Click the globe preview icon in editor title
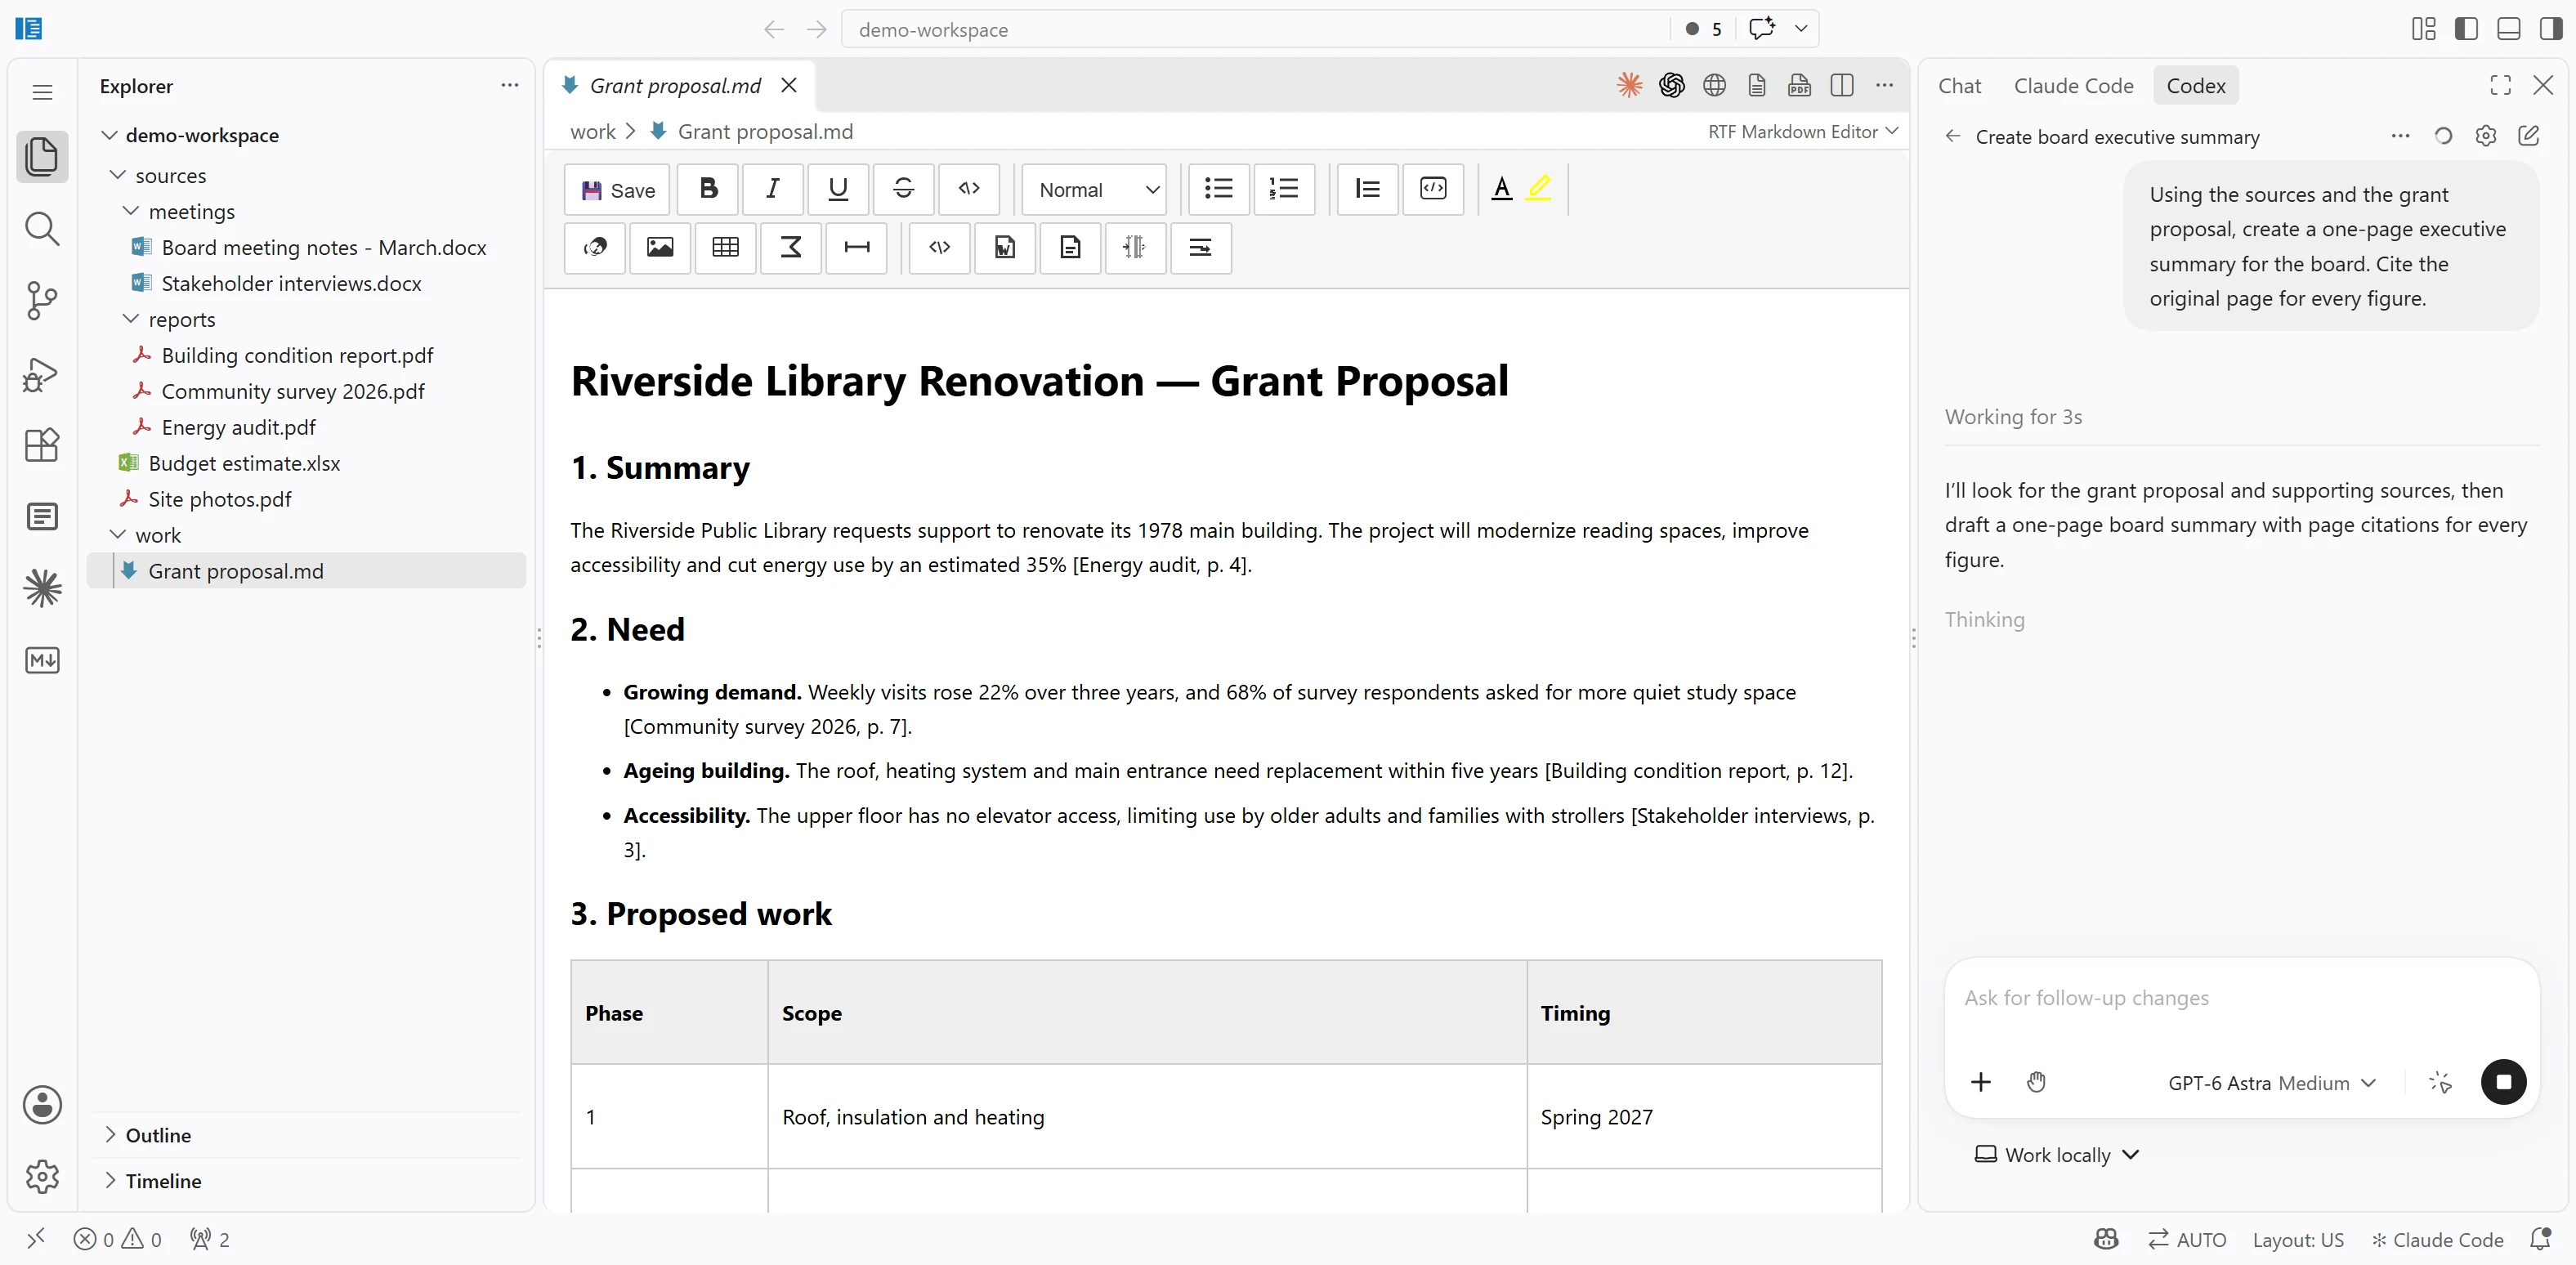This screenshot has width=2576, height=1265. click(x=1714, y=85)
